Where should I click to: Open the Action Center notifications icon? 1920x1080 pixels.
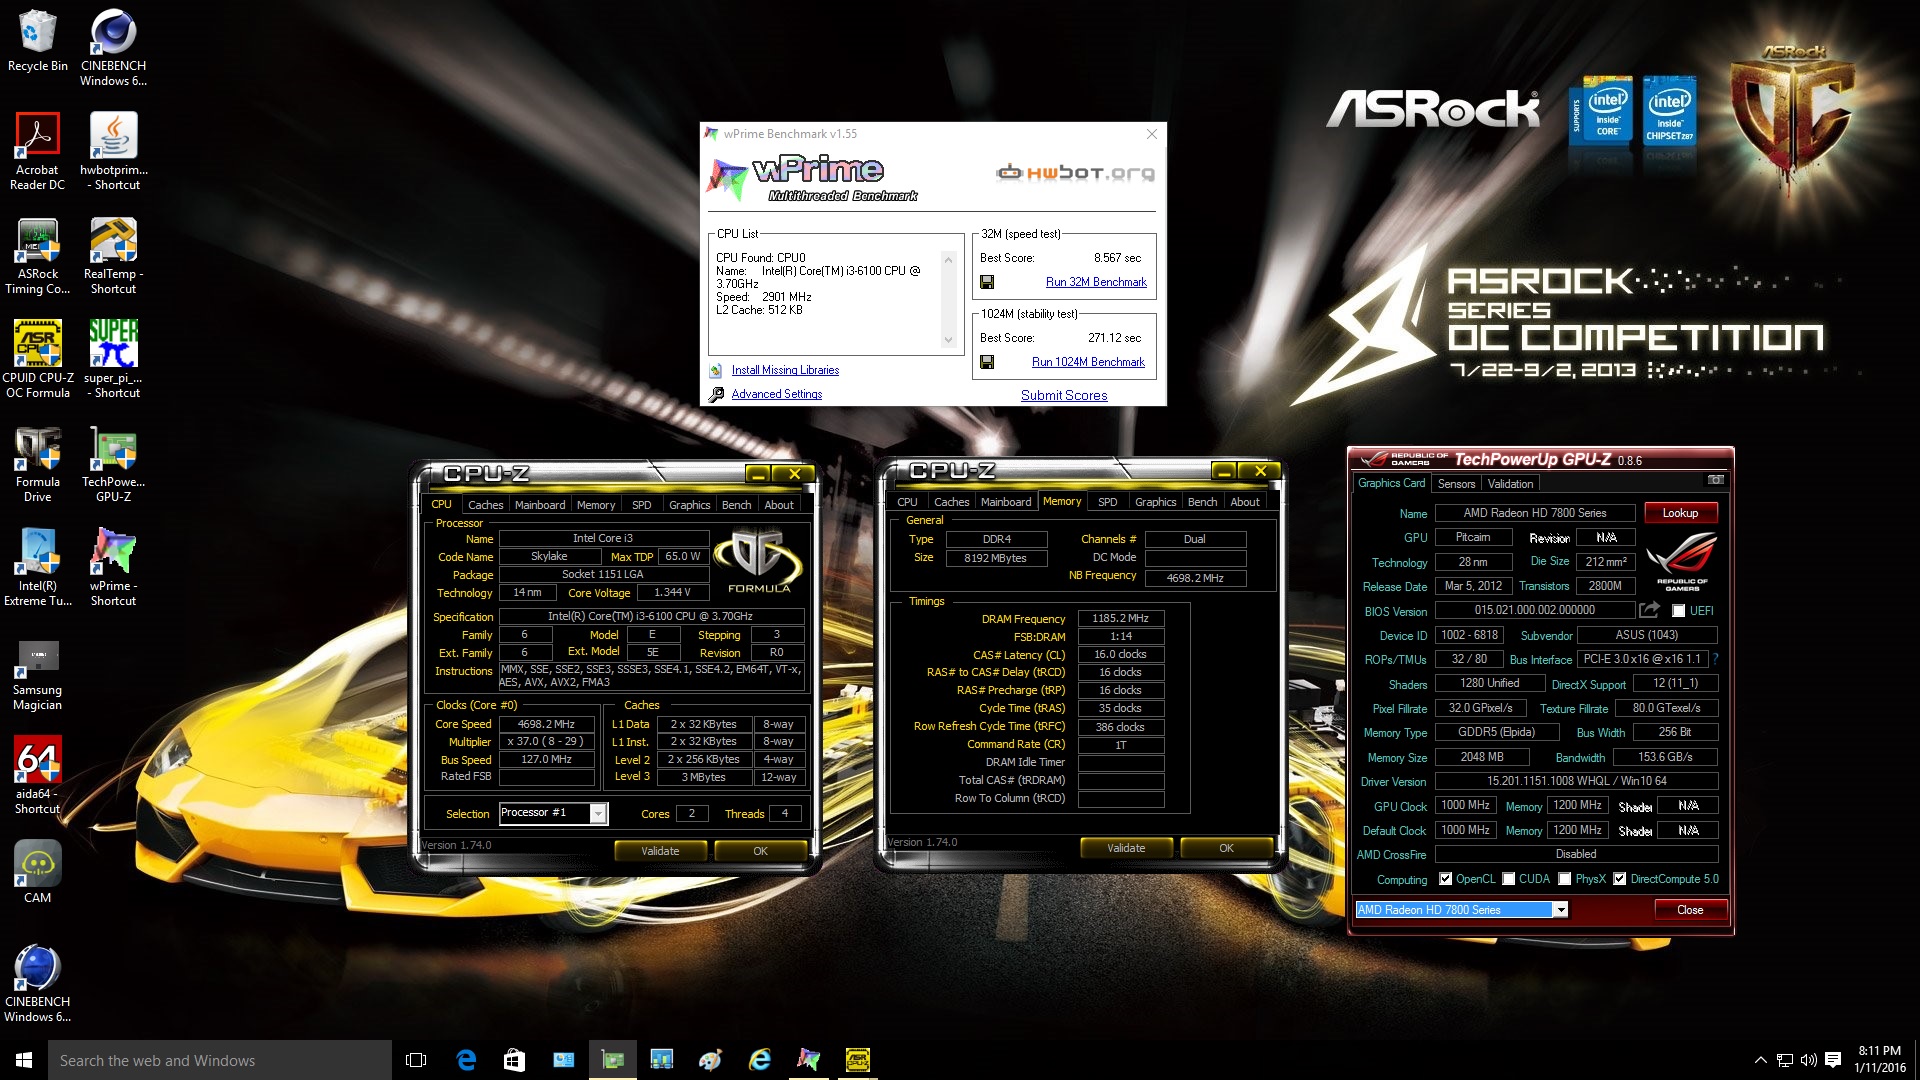(x=1833, y=1060)
